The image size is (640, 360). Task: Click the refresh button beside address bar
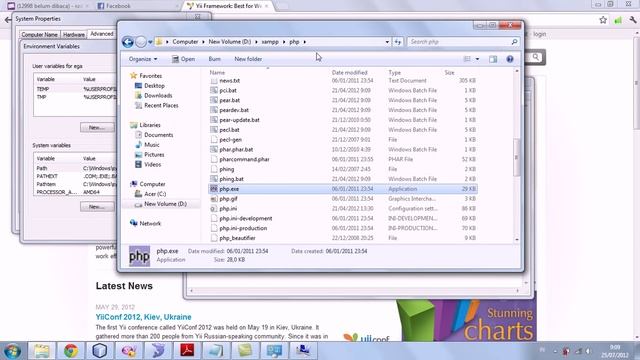(x=398, y=42)
